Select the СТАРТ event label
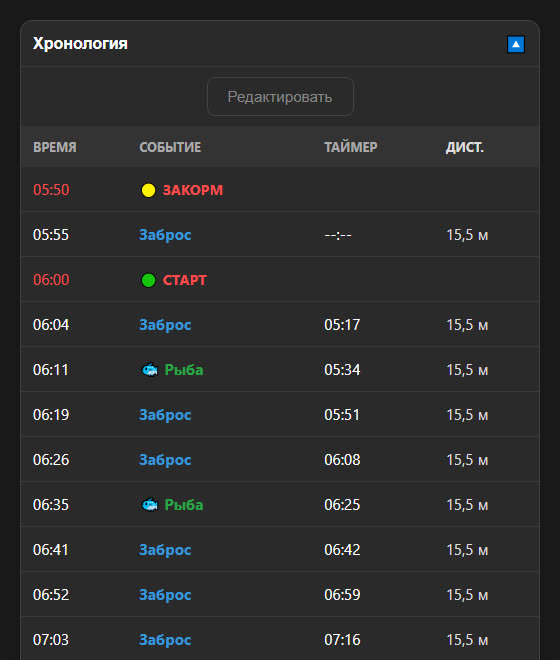The height and width of the screenshot is (660, 560). [185, 280]
